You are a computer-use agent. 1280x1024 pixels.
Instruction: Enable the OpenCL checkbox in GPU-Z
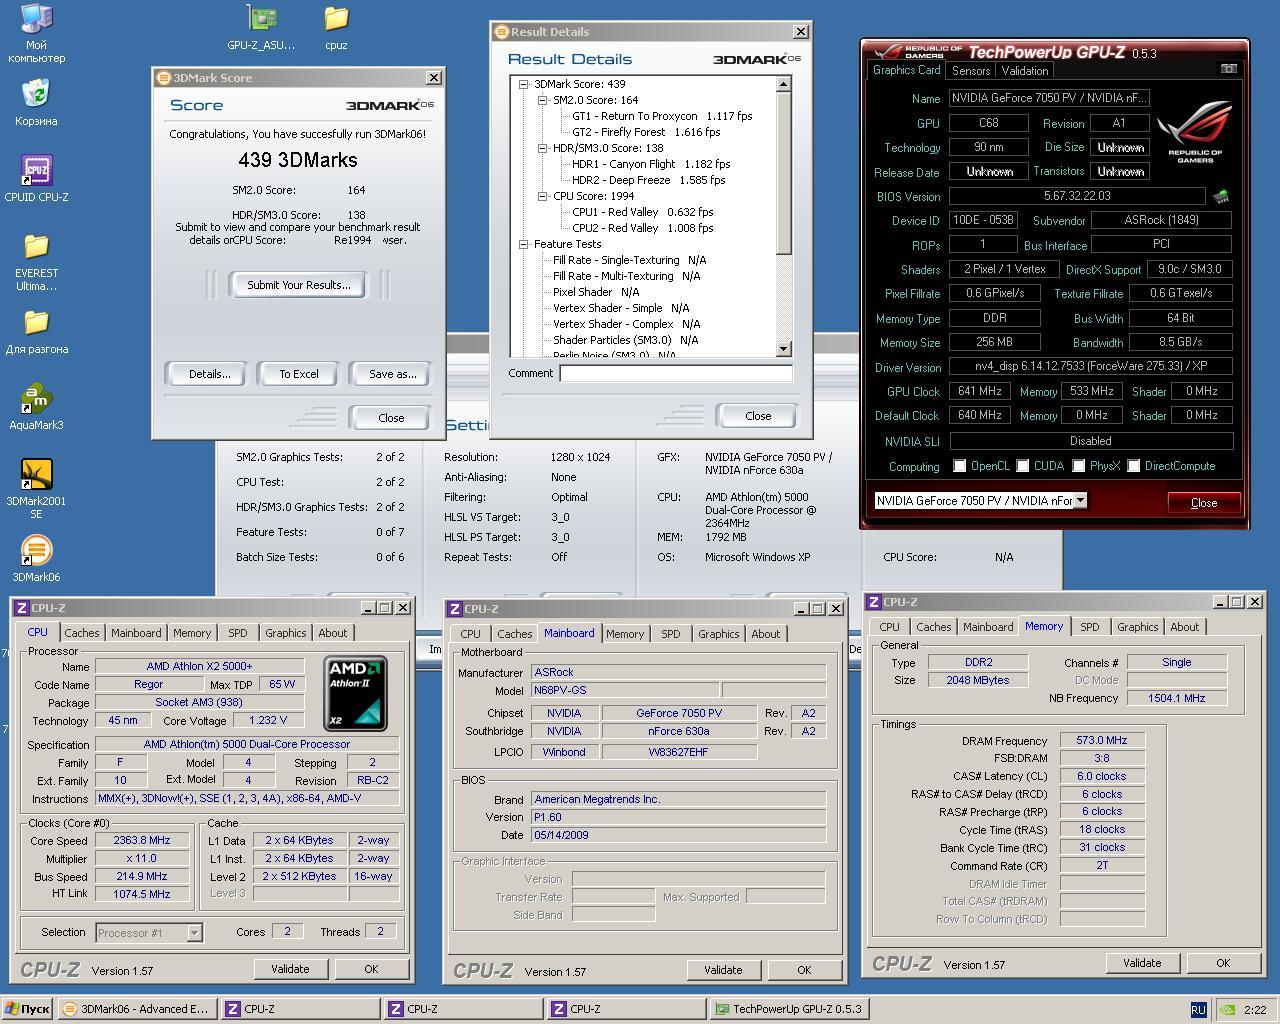click(x=960, y=466)
